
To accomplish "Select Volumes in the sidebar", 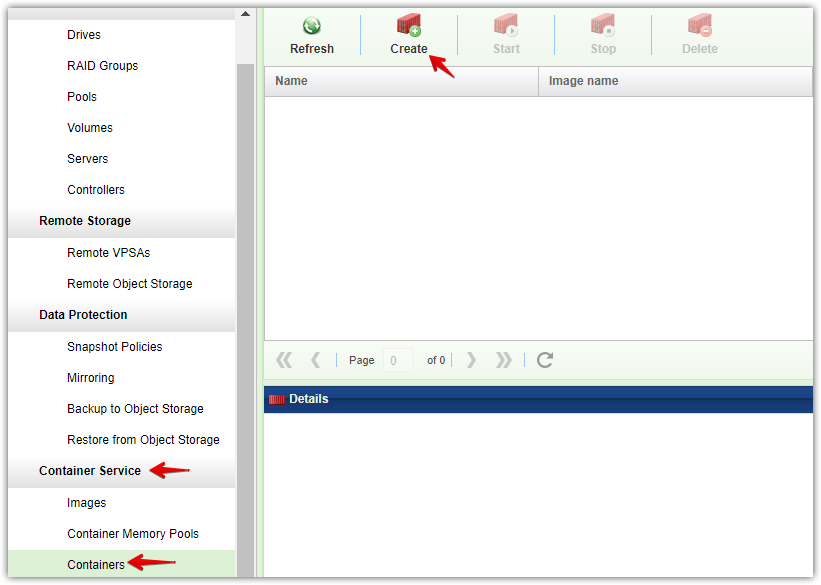I will pyautogui.click(x=90, y=128).
